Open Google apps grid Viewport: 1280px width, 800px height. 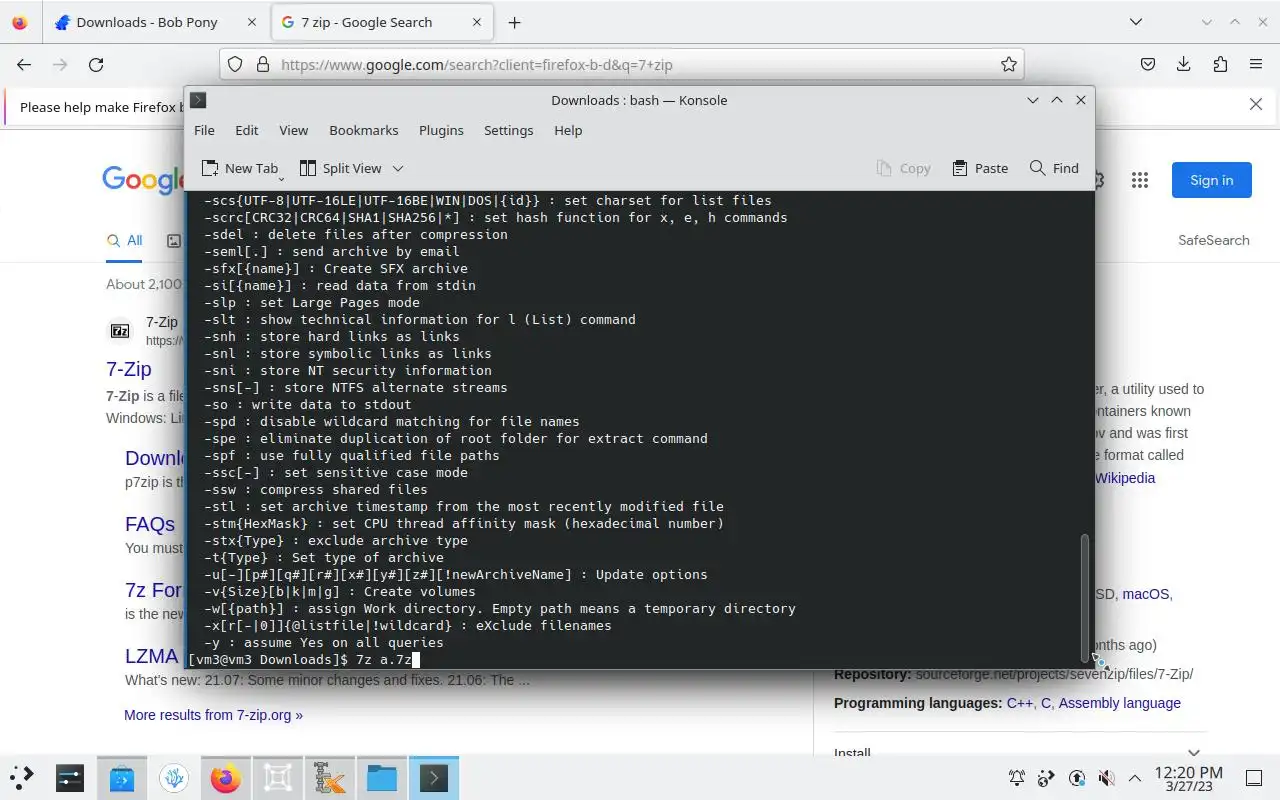pos(1140,180)
